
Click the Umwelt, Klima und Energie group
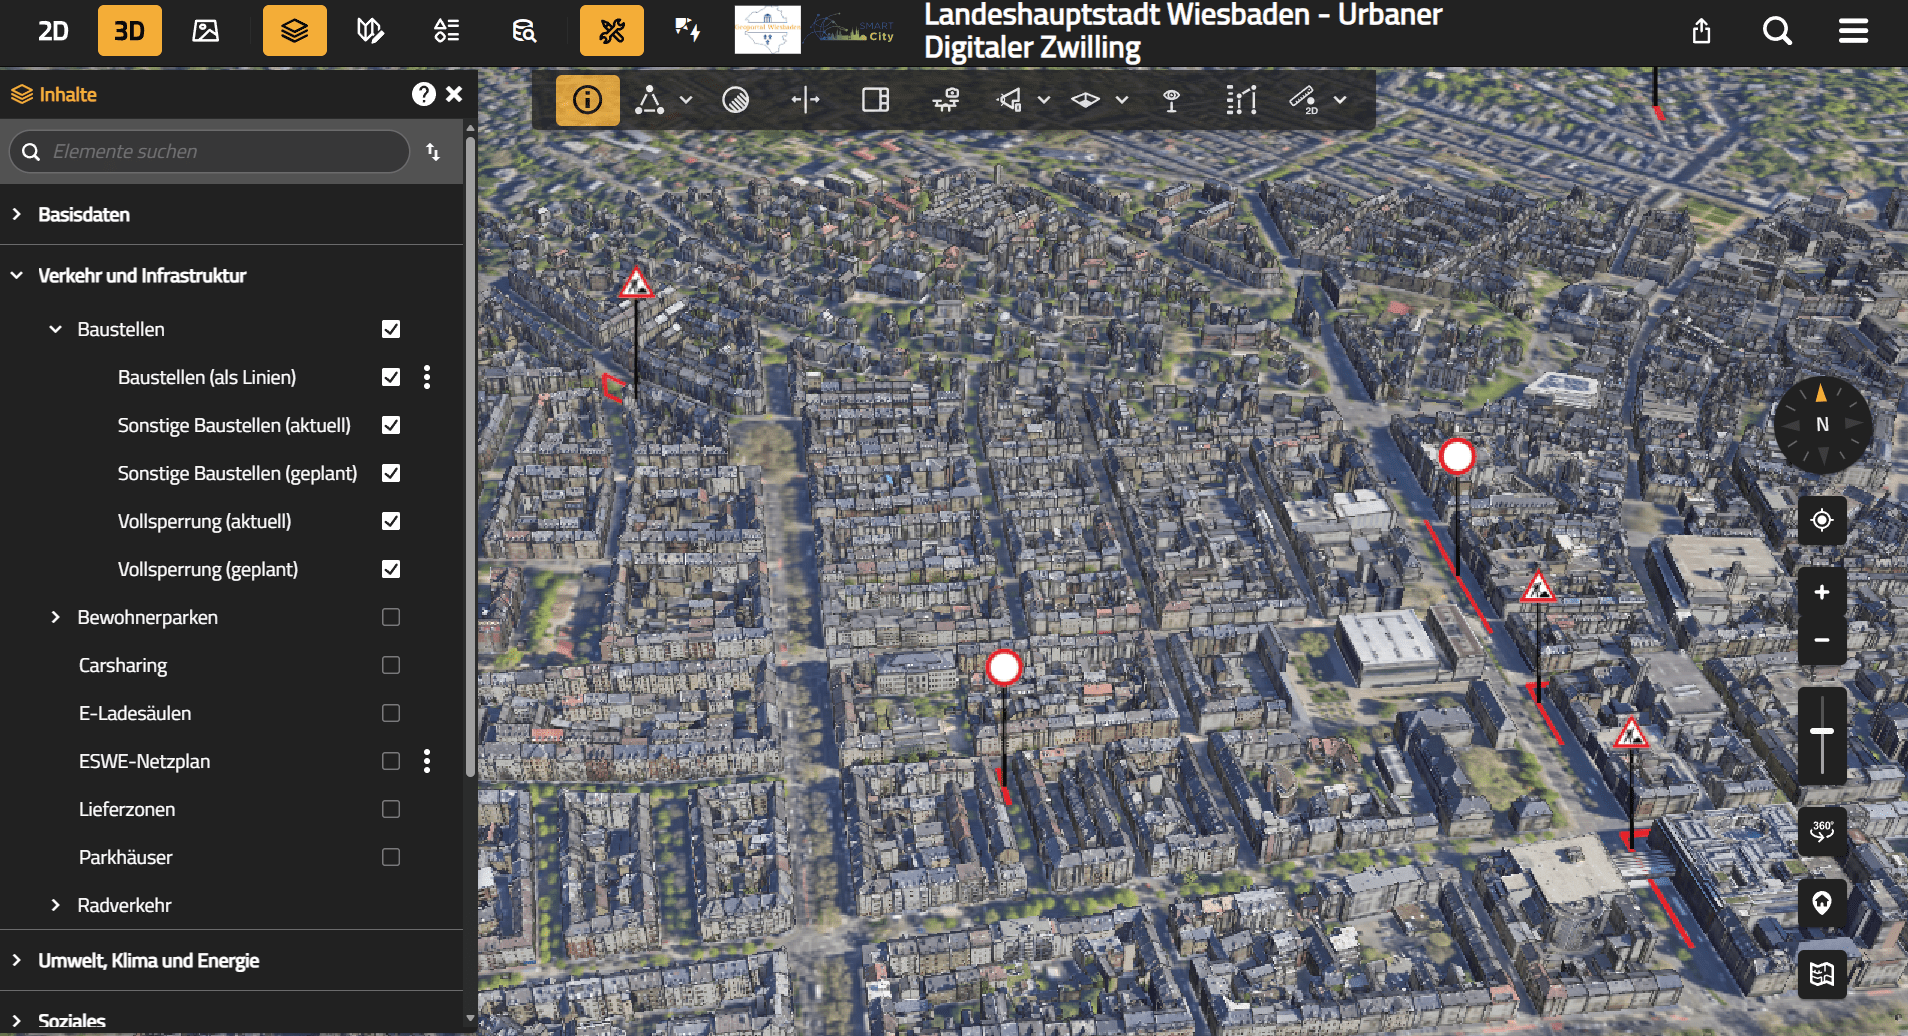click(x=148, y=960)
